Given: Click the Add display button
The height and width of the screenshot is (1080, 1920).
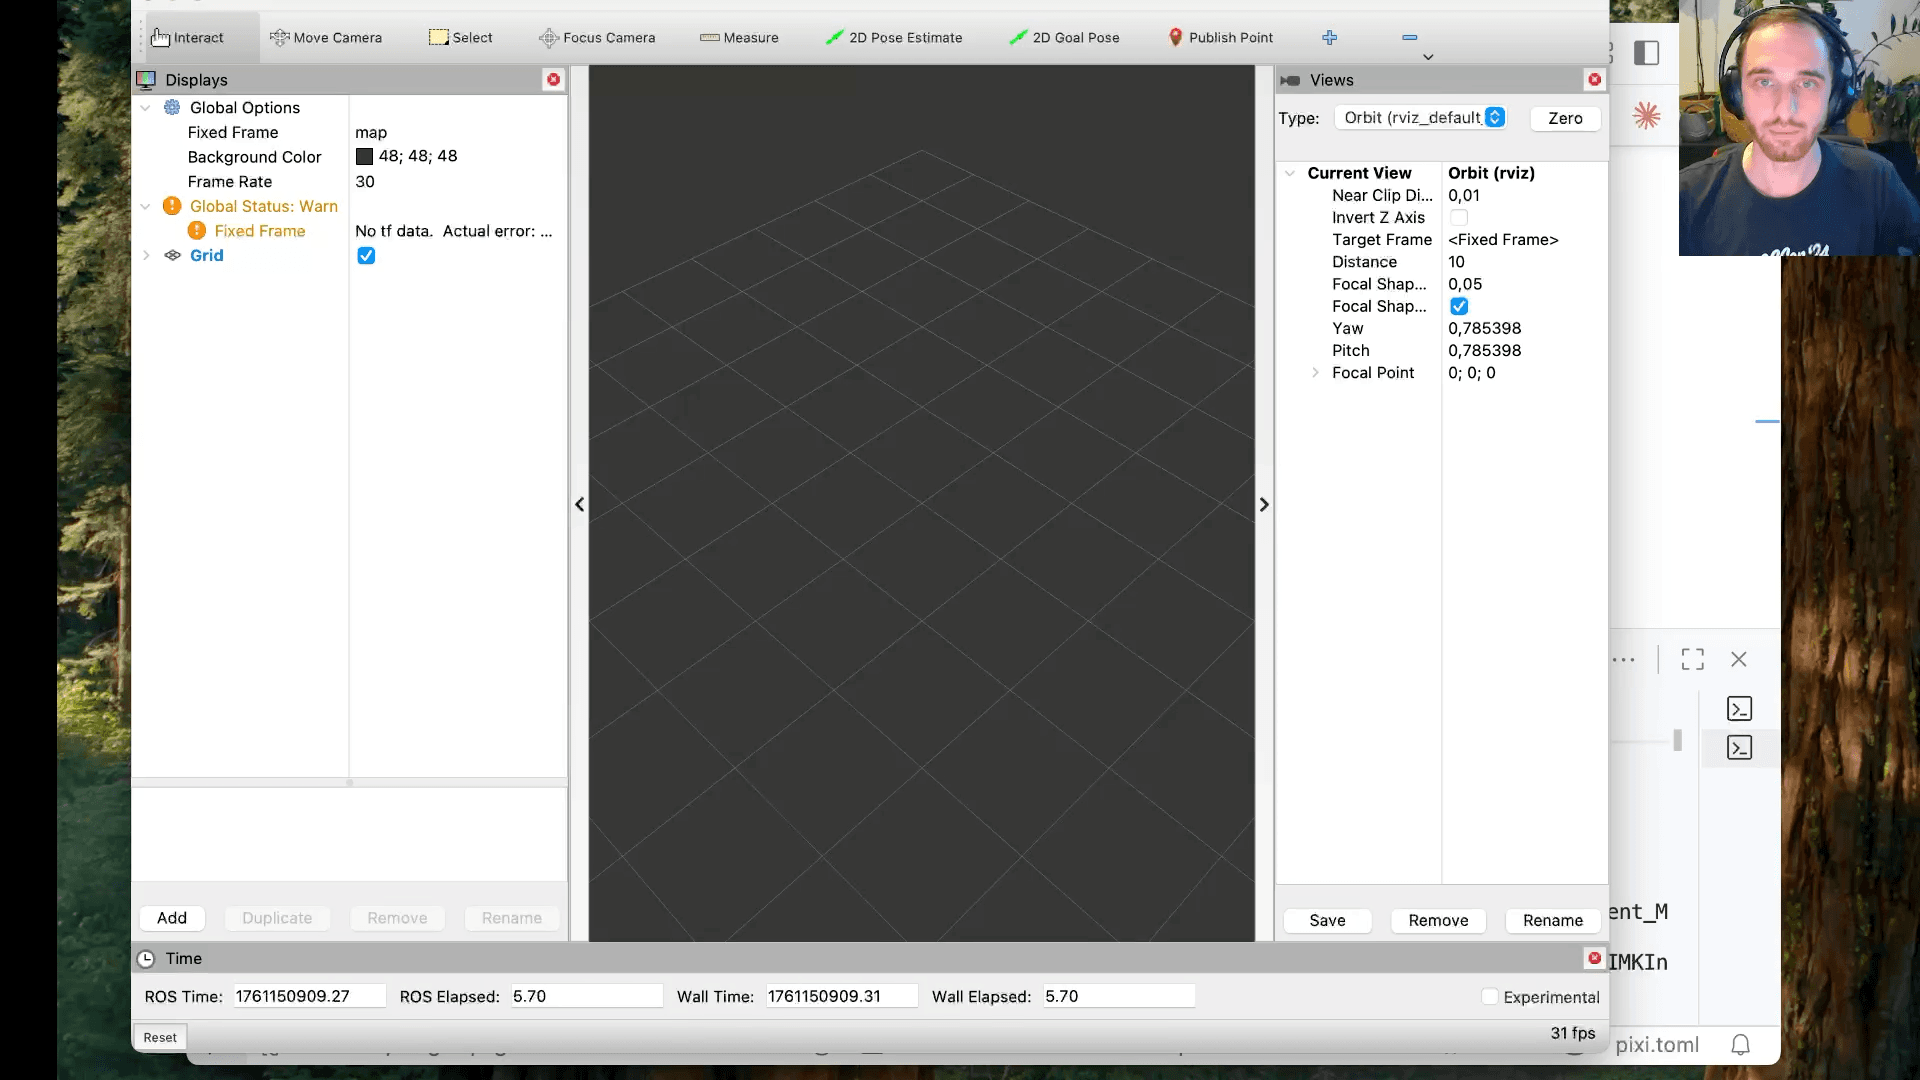Looking at the screenshot, I should pos(171,918).
